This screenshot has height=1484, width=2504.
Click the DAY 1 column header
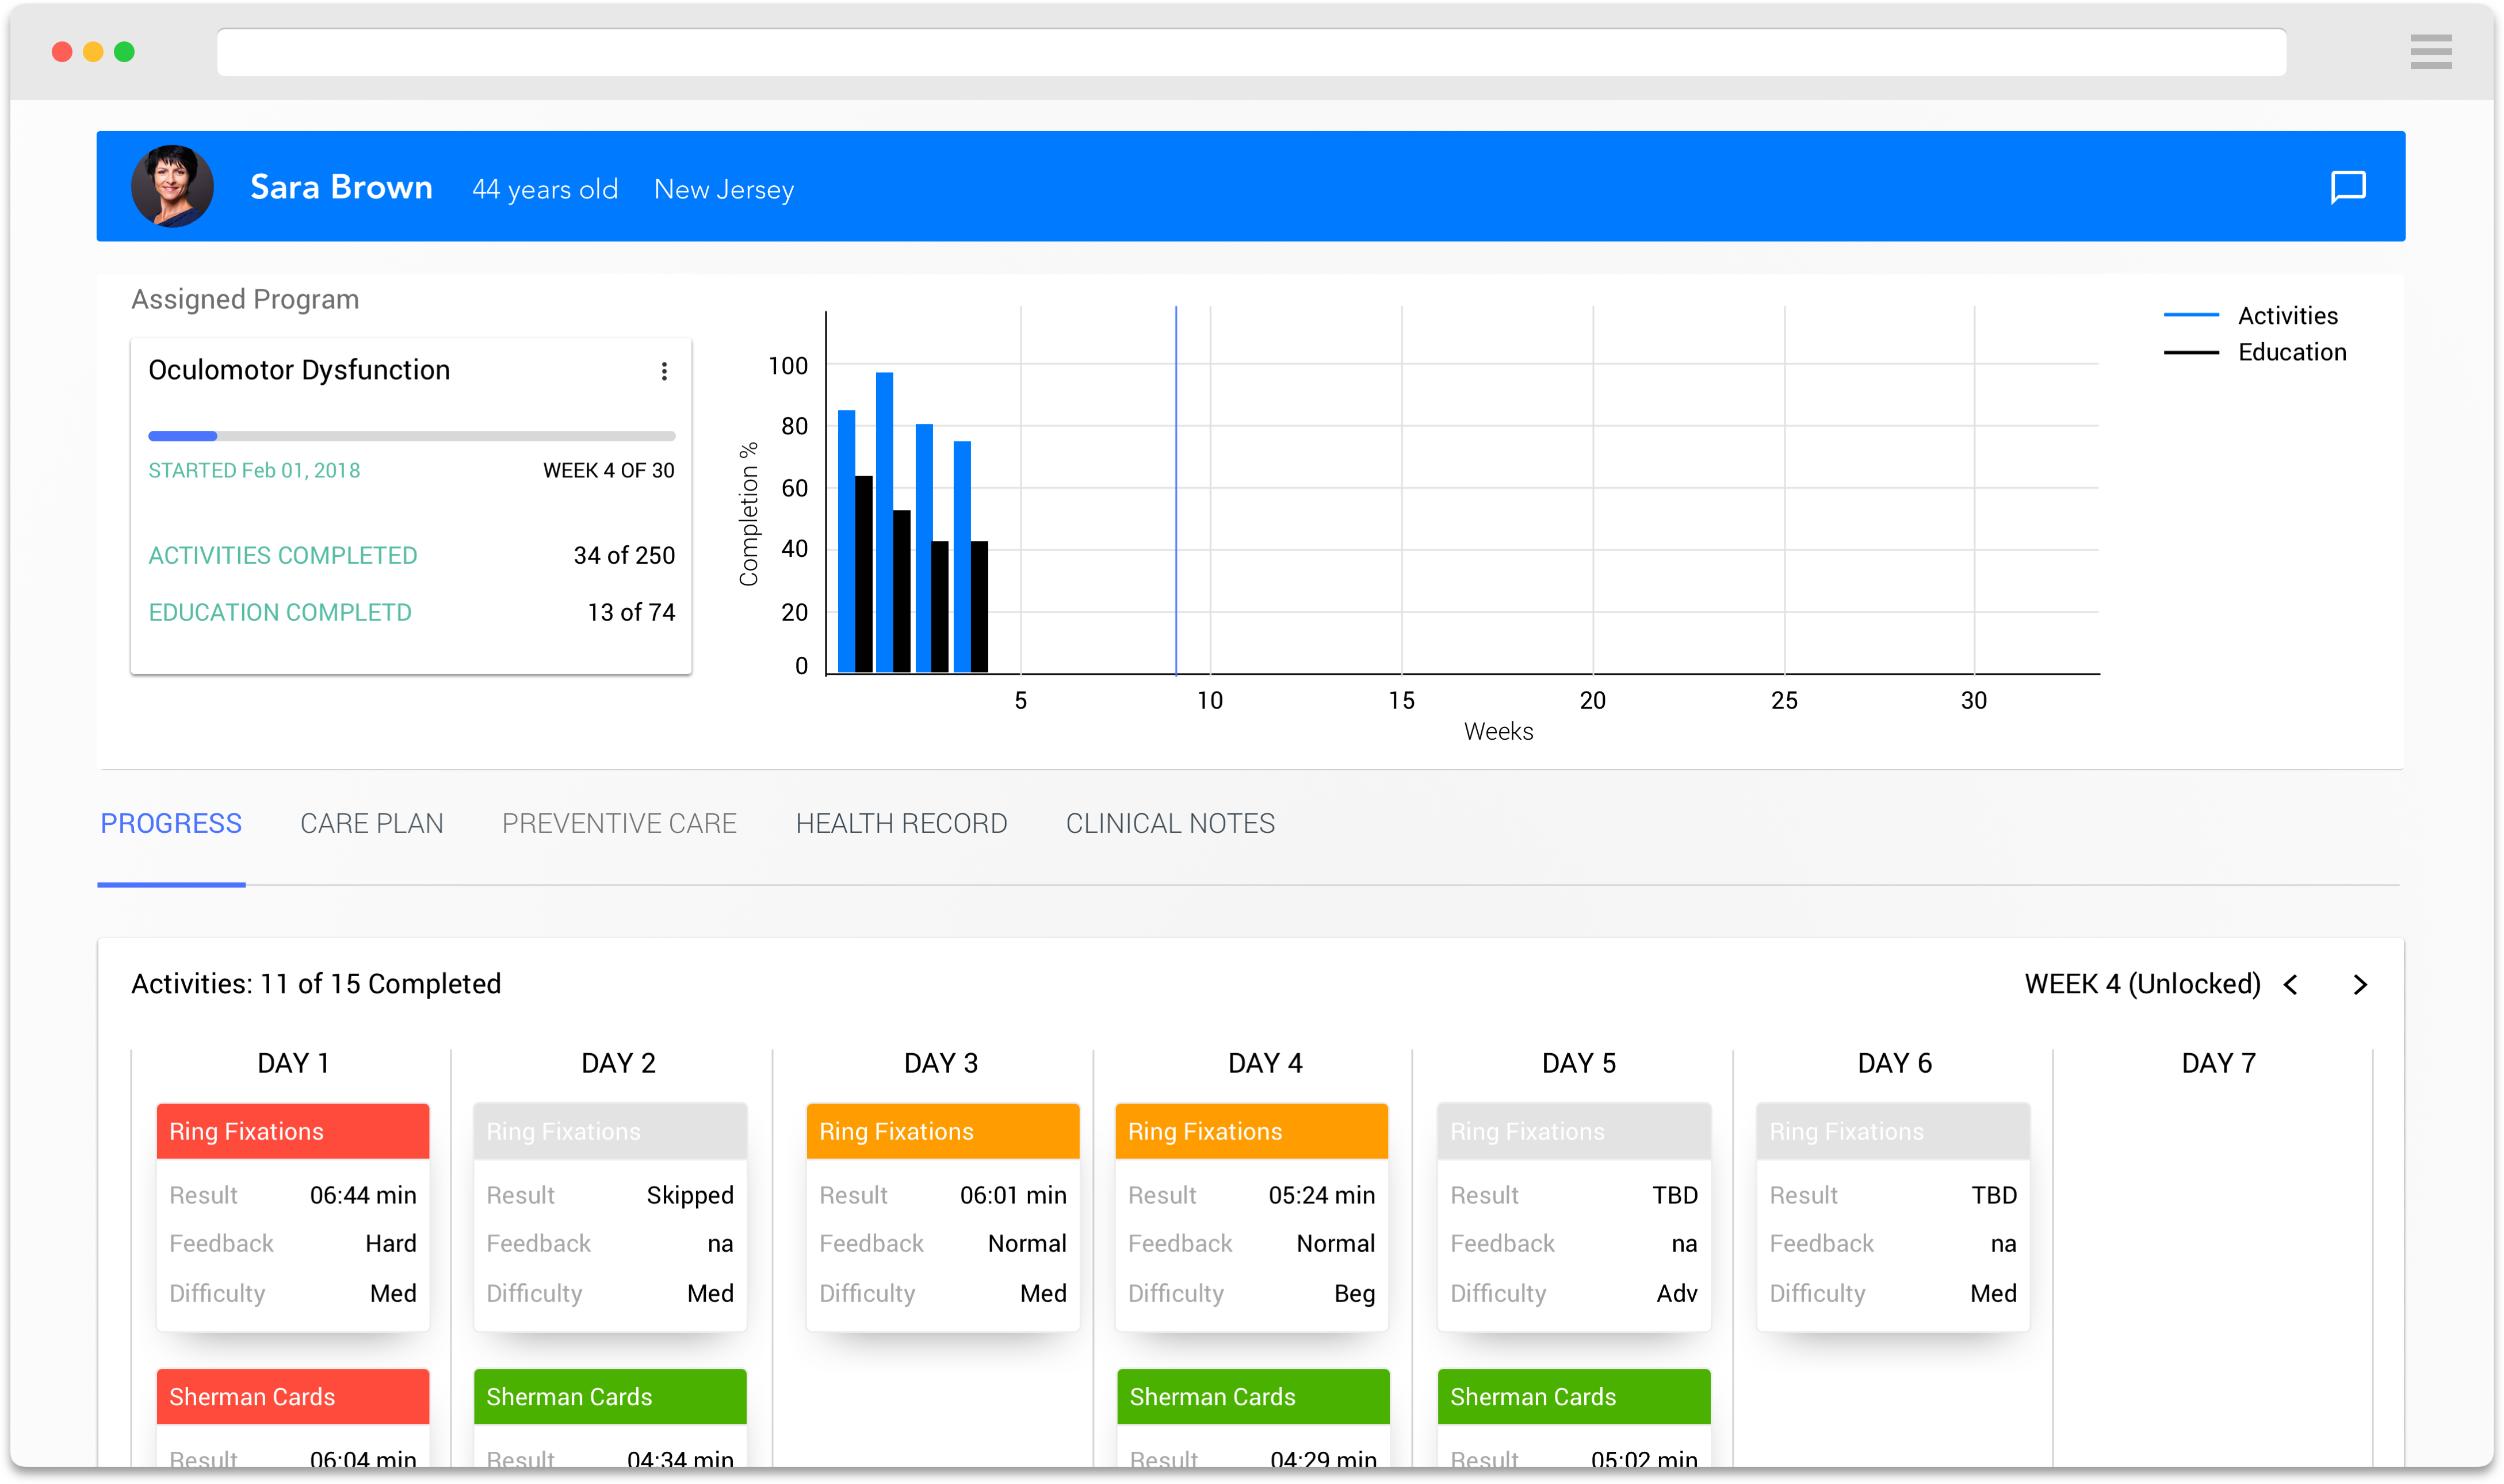click(293, 1063)
